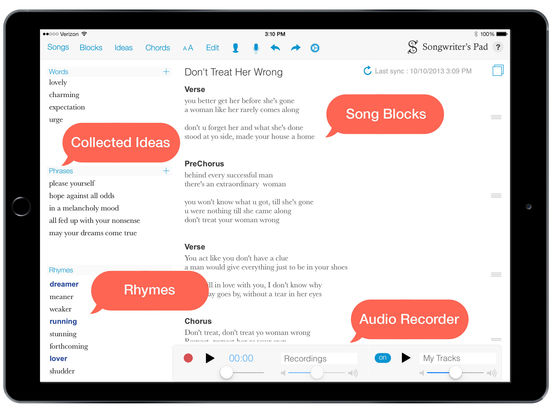Play the recording
The width and height of the screenshot is (552, 414).
[210, 358]
